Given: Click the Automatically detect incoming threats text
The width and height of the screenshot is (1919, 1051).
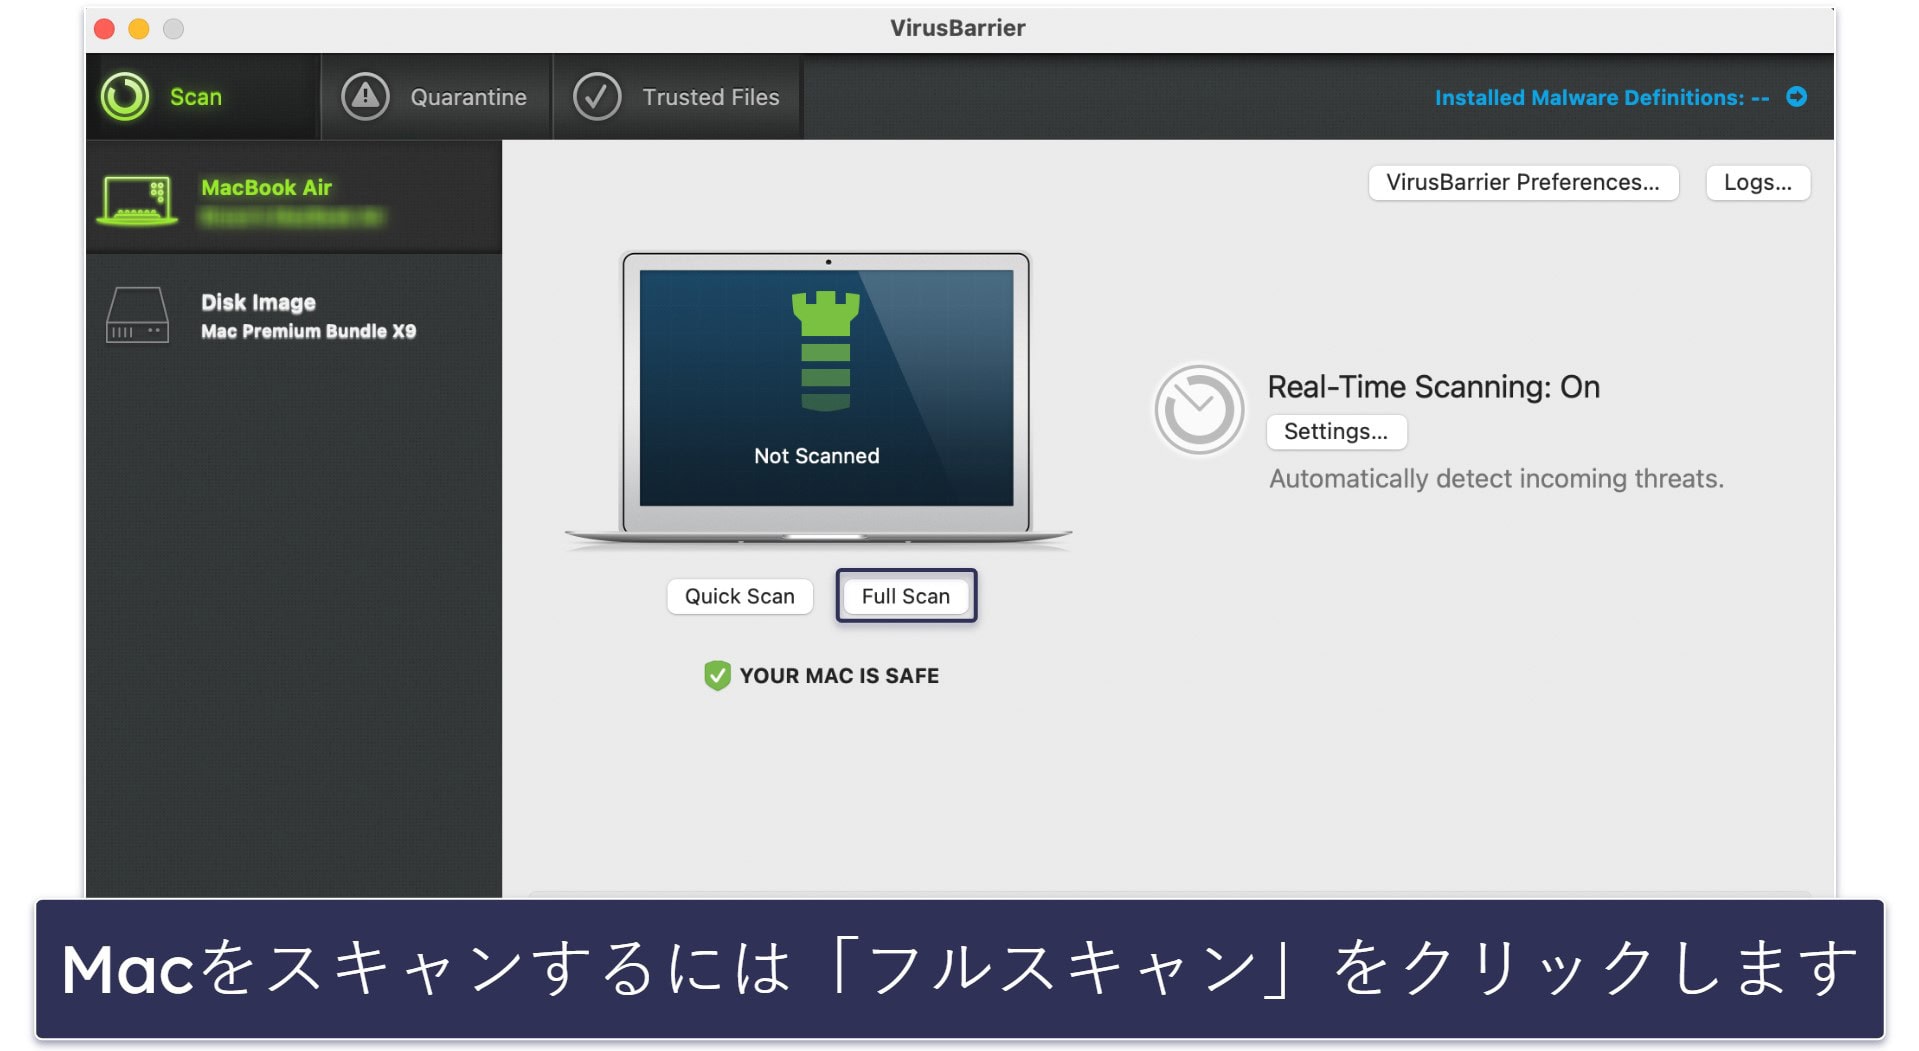Looking at the screenshot, I should (1496, 479).
